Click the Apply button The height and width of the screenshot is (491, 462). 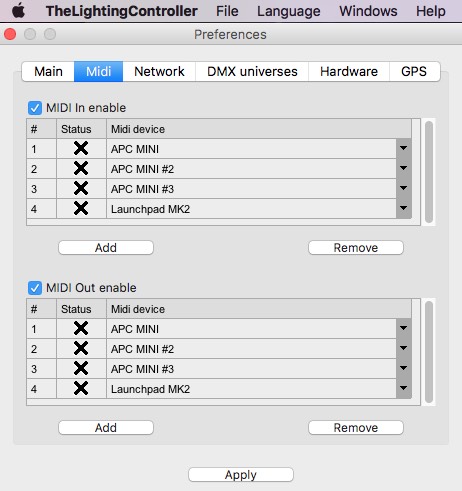click(x=241, y=475)
